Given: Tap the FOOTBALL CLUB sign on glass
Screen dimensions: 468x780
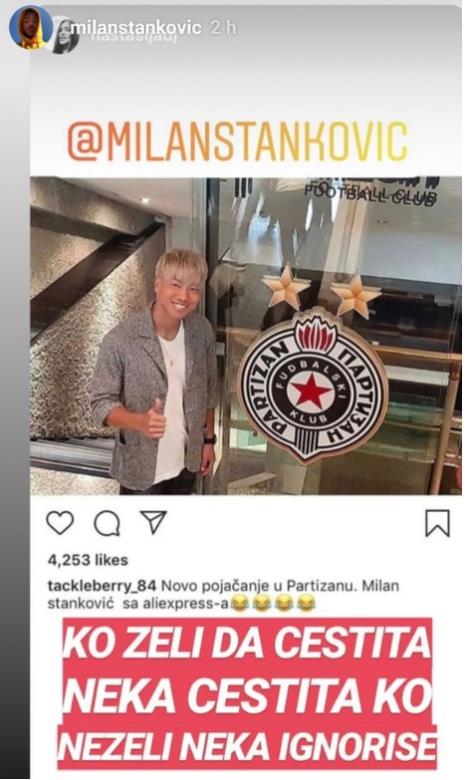Looking at the screenshot, I should (370, 195).
